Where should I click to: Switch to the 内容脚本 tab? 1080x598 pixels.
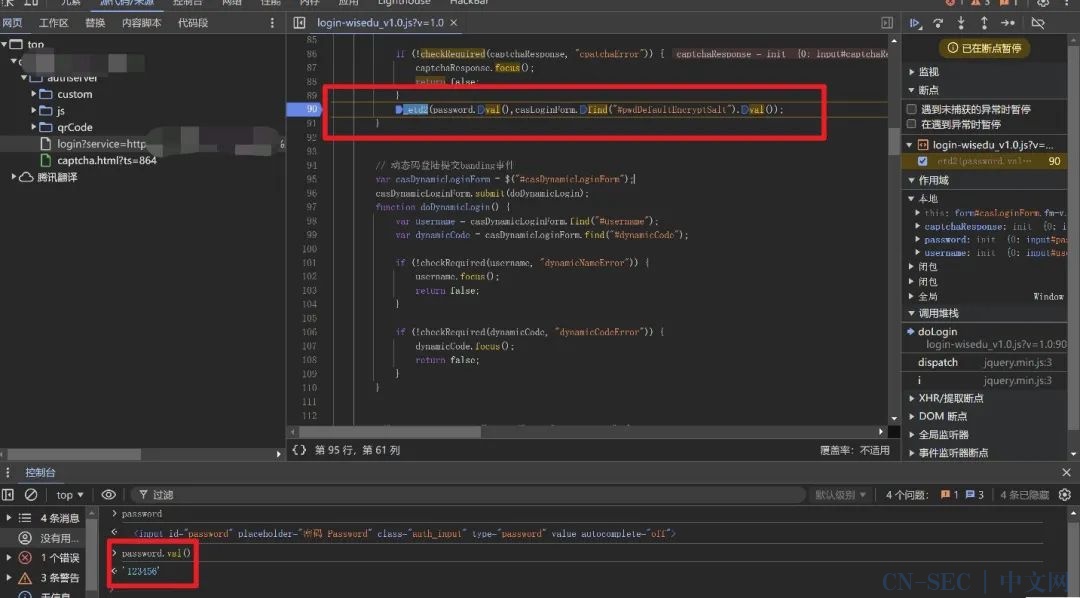pos(141,23)
